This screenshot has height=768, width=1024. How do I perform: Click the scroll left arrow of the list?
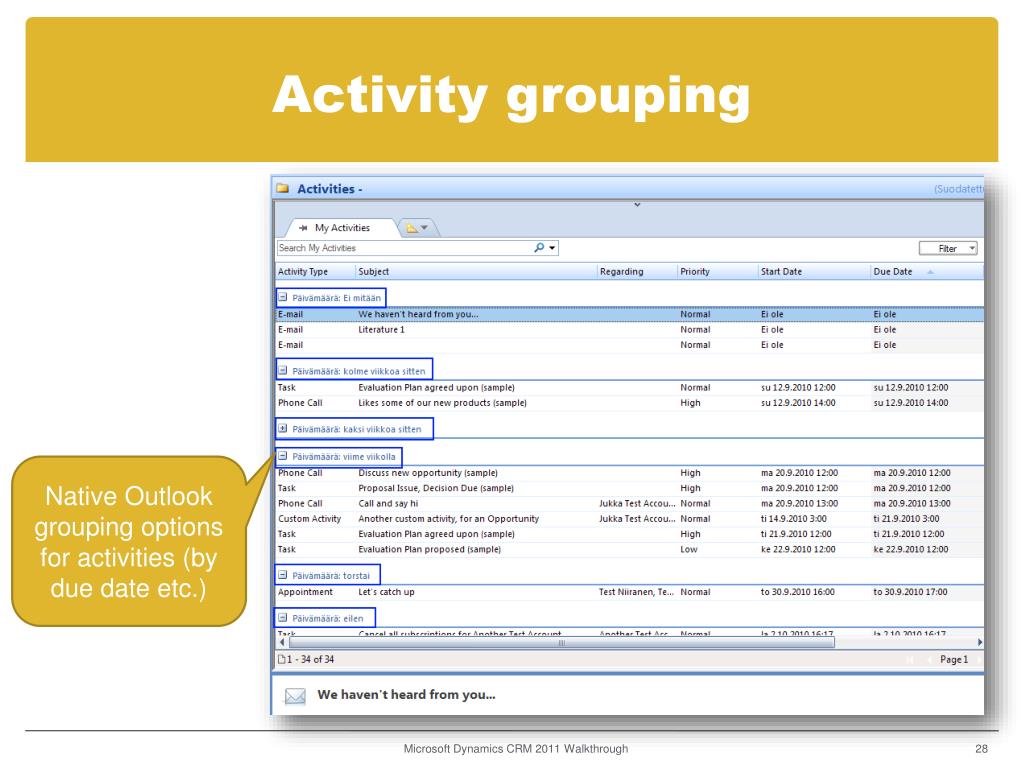pos(281,643)
